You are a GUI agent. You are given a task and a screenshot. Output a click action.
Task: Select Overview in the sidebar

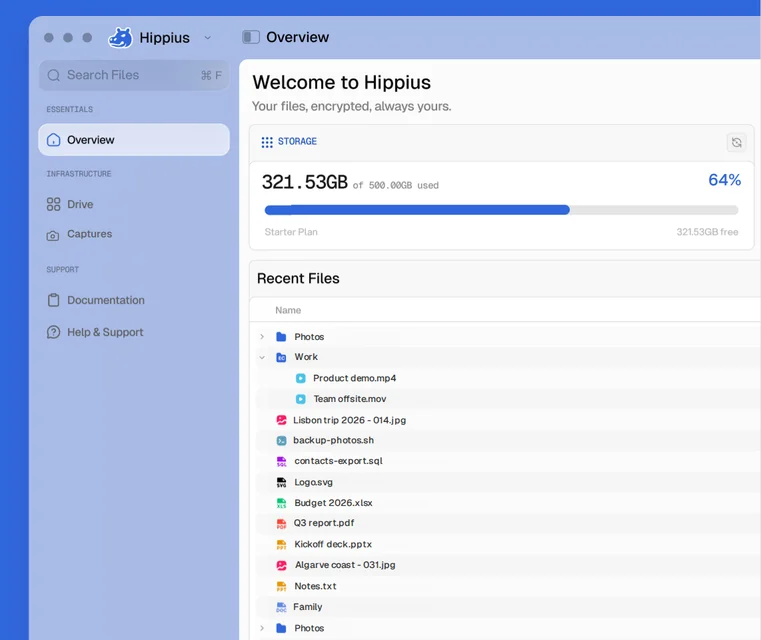(x=134, y=140)
